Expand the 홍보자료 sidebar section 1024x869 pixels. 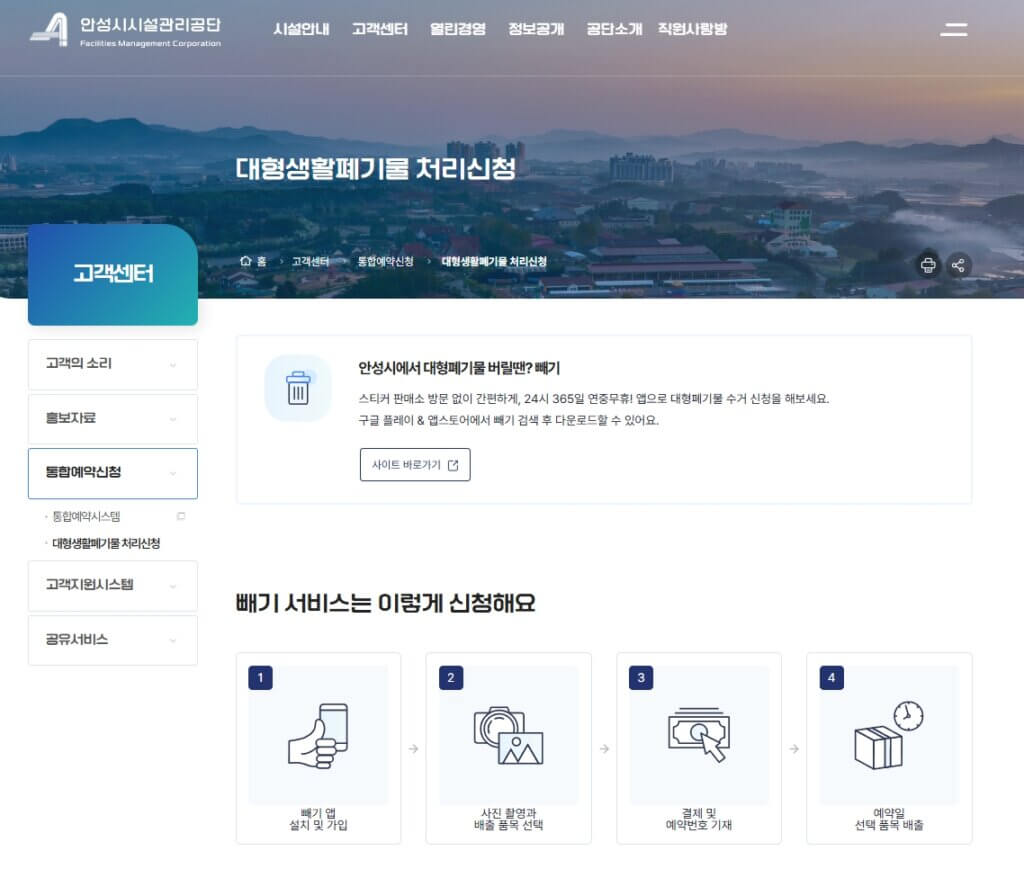(x=112, y=418)
